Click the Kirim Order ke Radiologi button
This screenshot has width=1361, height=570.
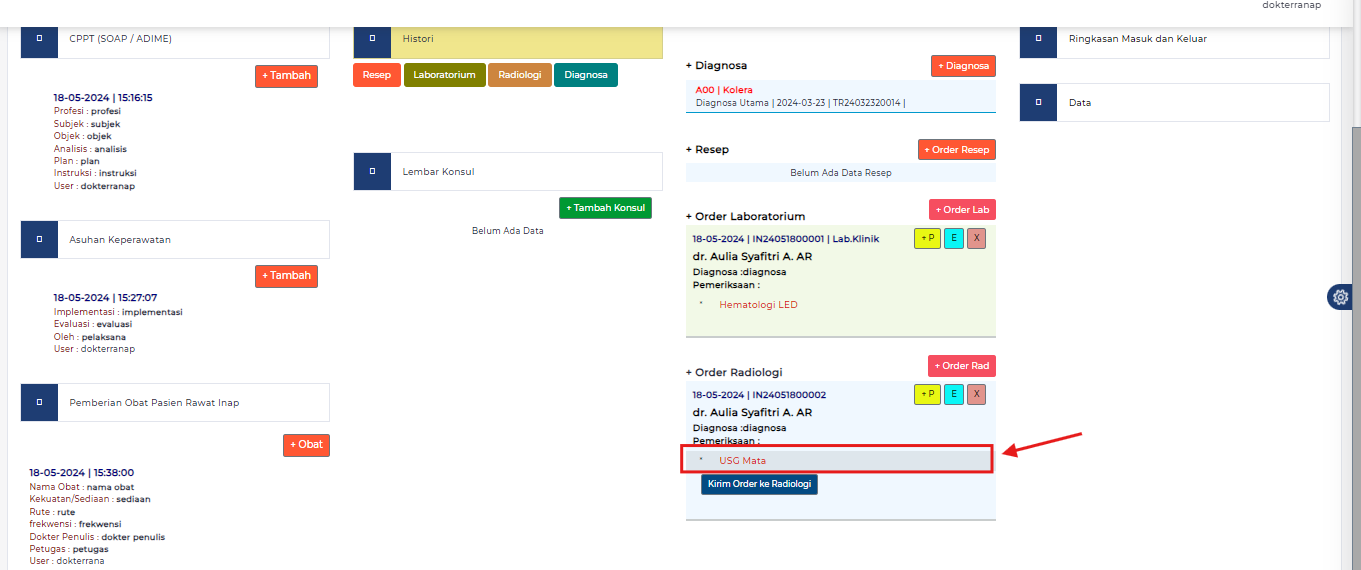(x=759, y=484)
